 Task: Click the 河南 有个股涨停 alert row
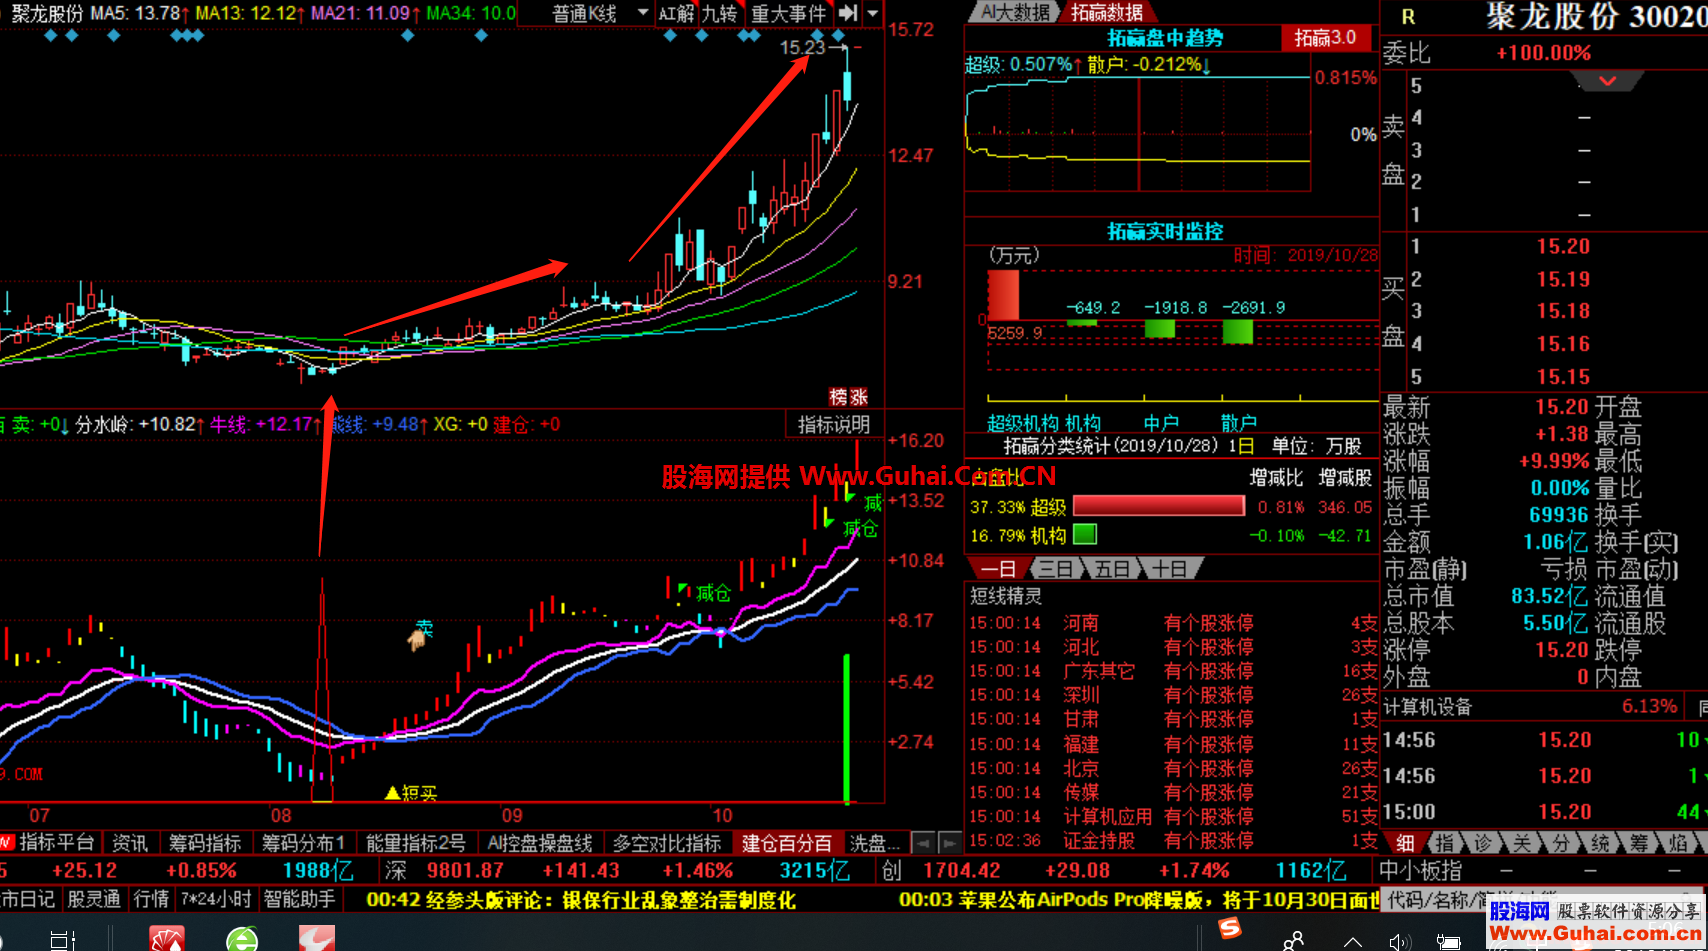pos(1173,623)
